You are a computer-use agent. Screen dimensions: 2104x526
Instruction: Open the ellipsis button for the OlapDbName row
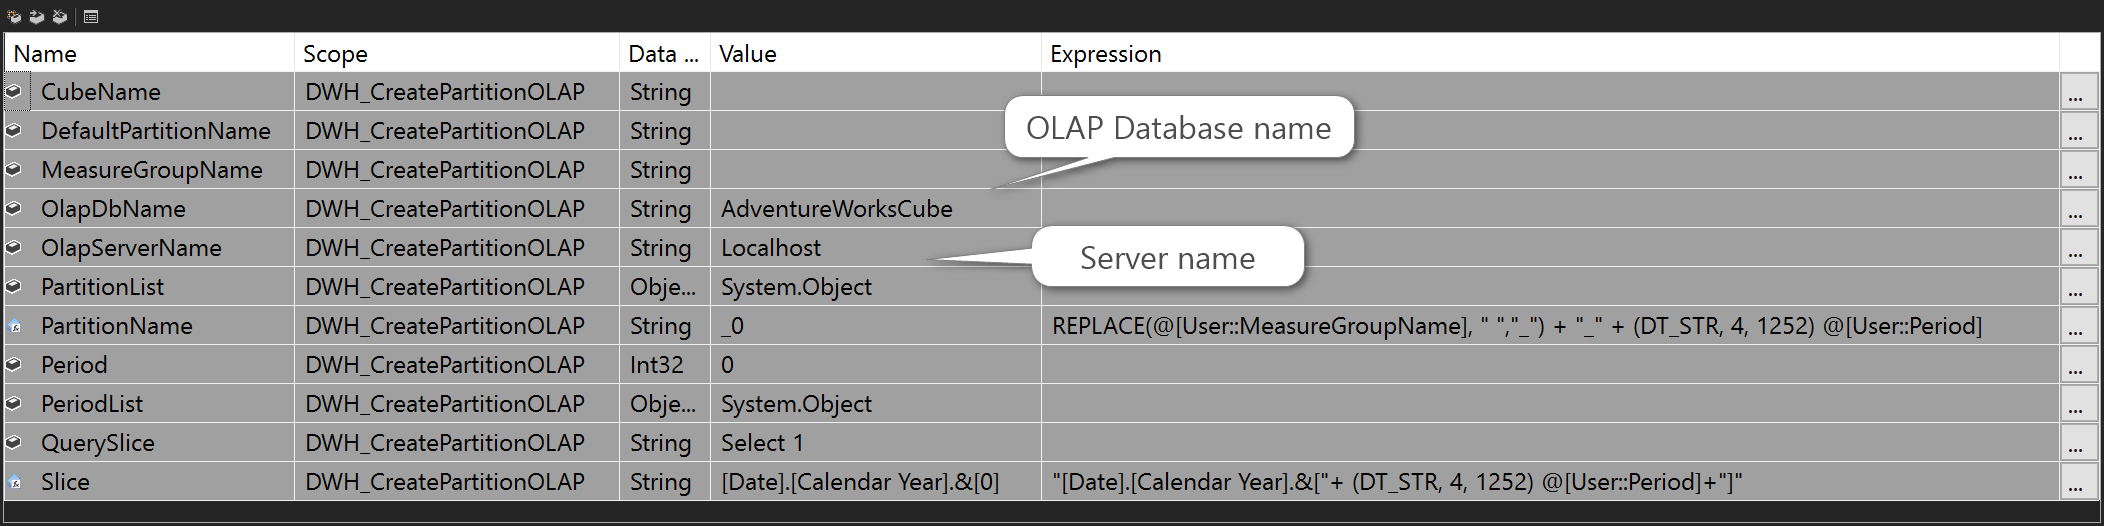pyautogui.click(x=2076, y=209)
